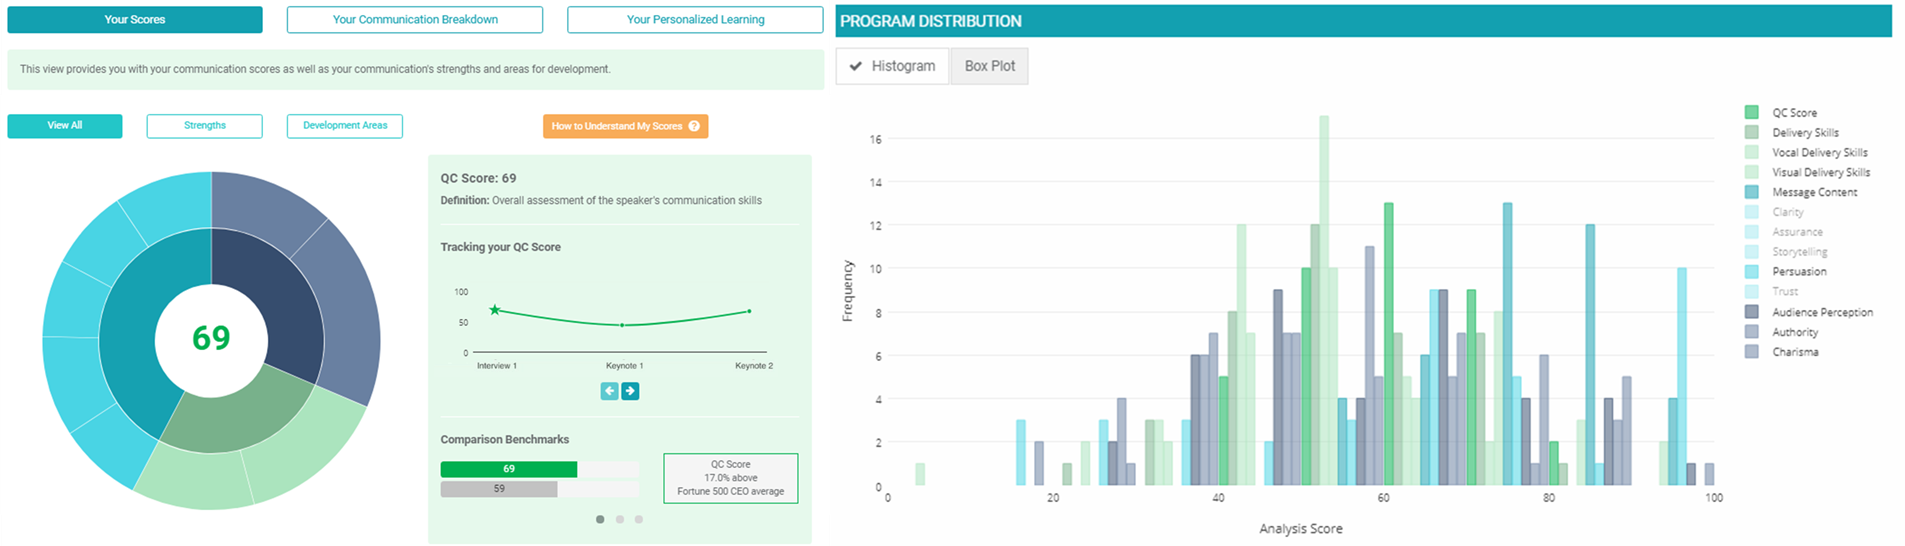Click the right arrow under the tracking chart

click(x=630, y=391)
